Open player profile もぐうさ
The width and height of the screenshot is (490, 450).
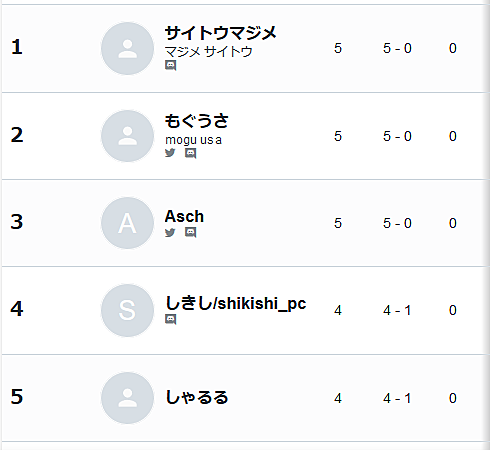[x=197, y=121]
